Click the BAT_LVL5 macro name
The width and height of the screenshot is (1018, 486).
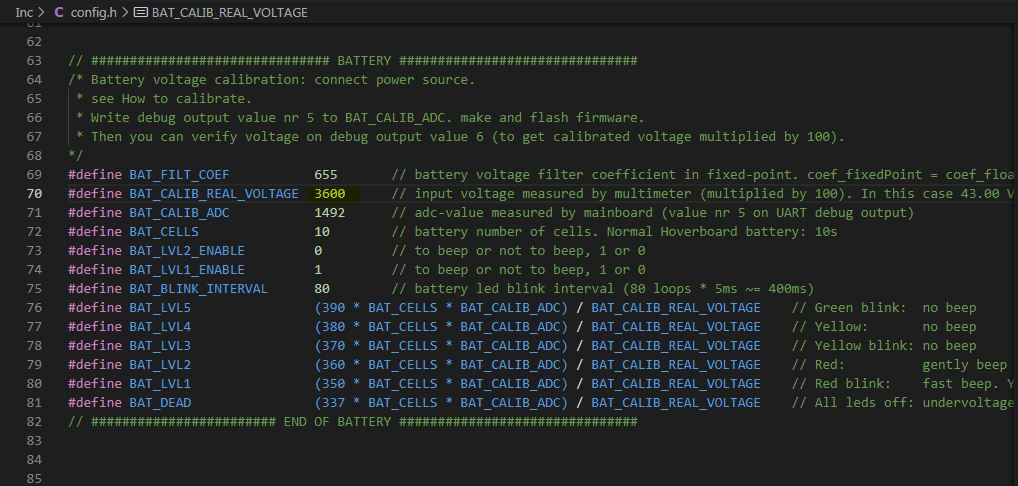tap(160, 307)
